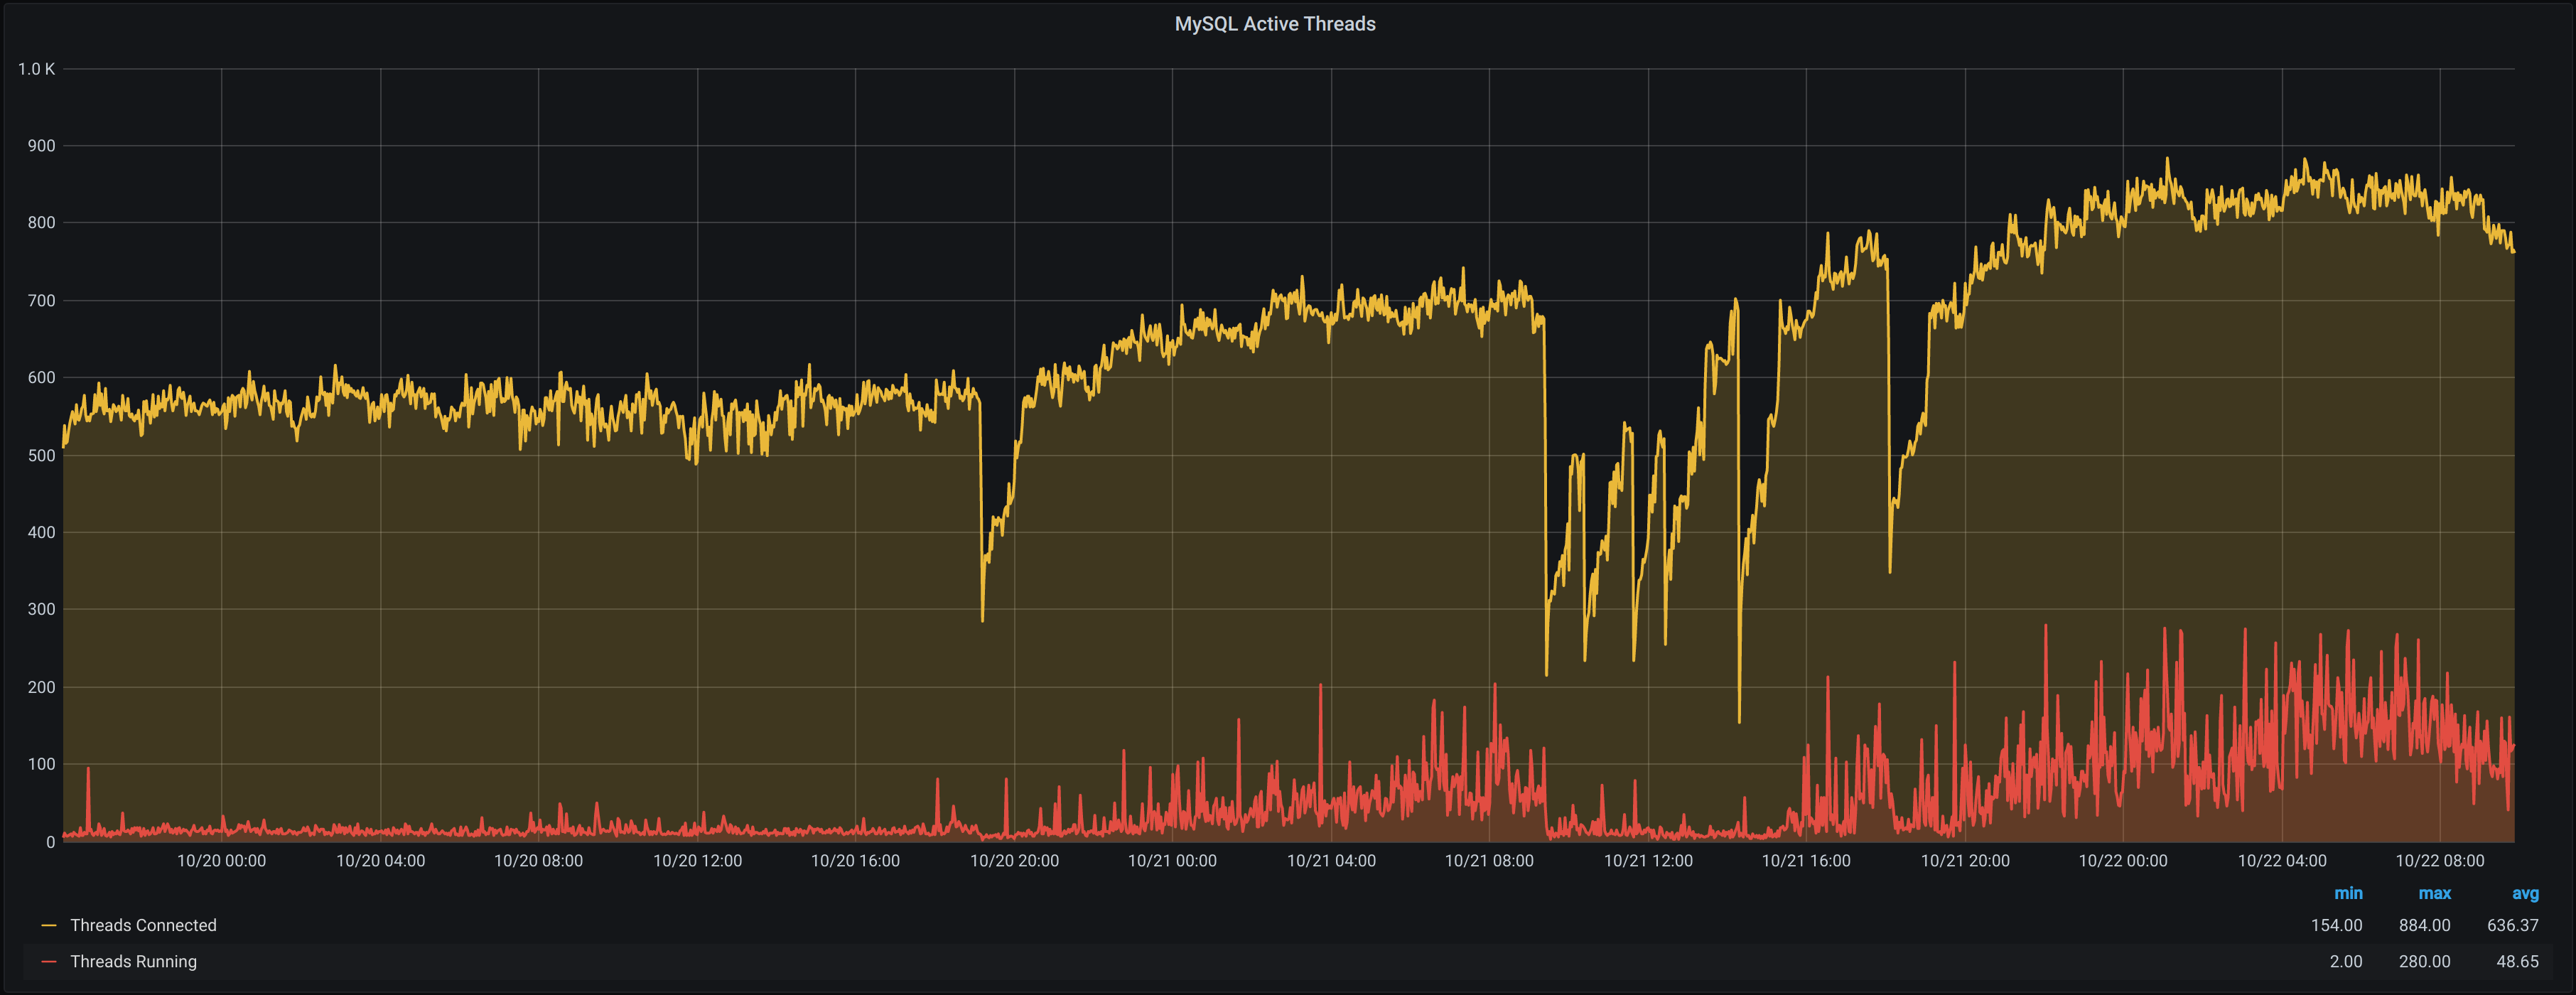2576x995 pixels.
Task: Click the yellow Threads Connected color swatch
Action: tap(48, 926)
